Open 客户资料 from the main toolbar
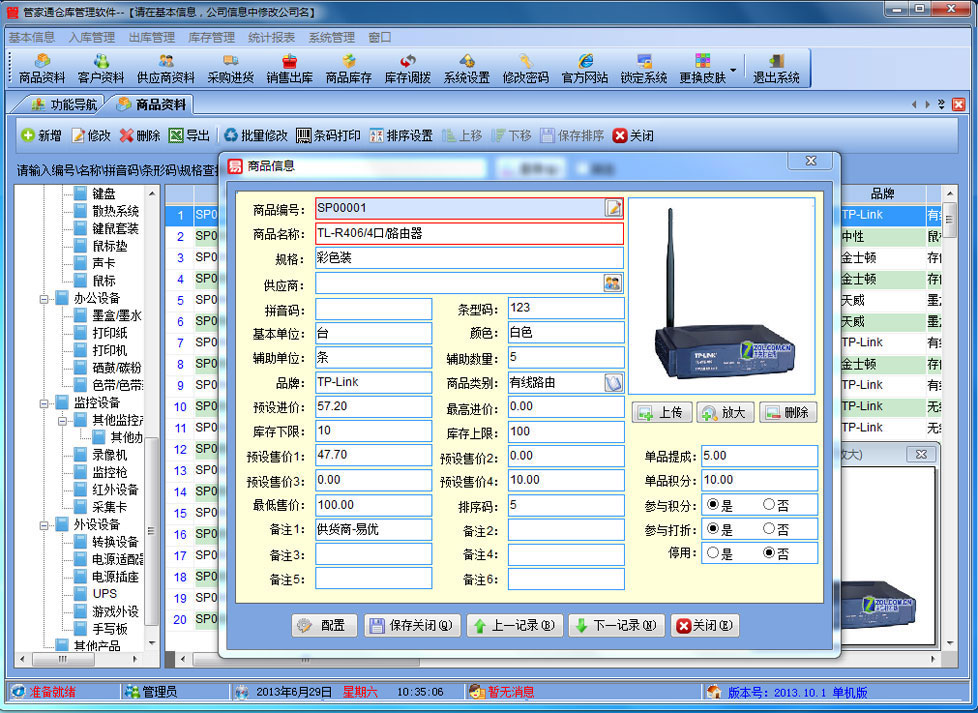Image resolution: width=978 pixels, height=713 pixels. coord(100,68)
